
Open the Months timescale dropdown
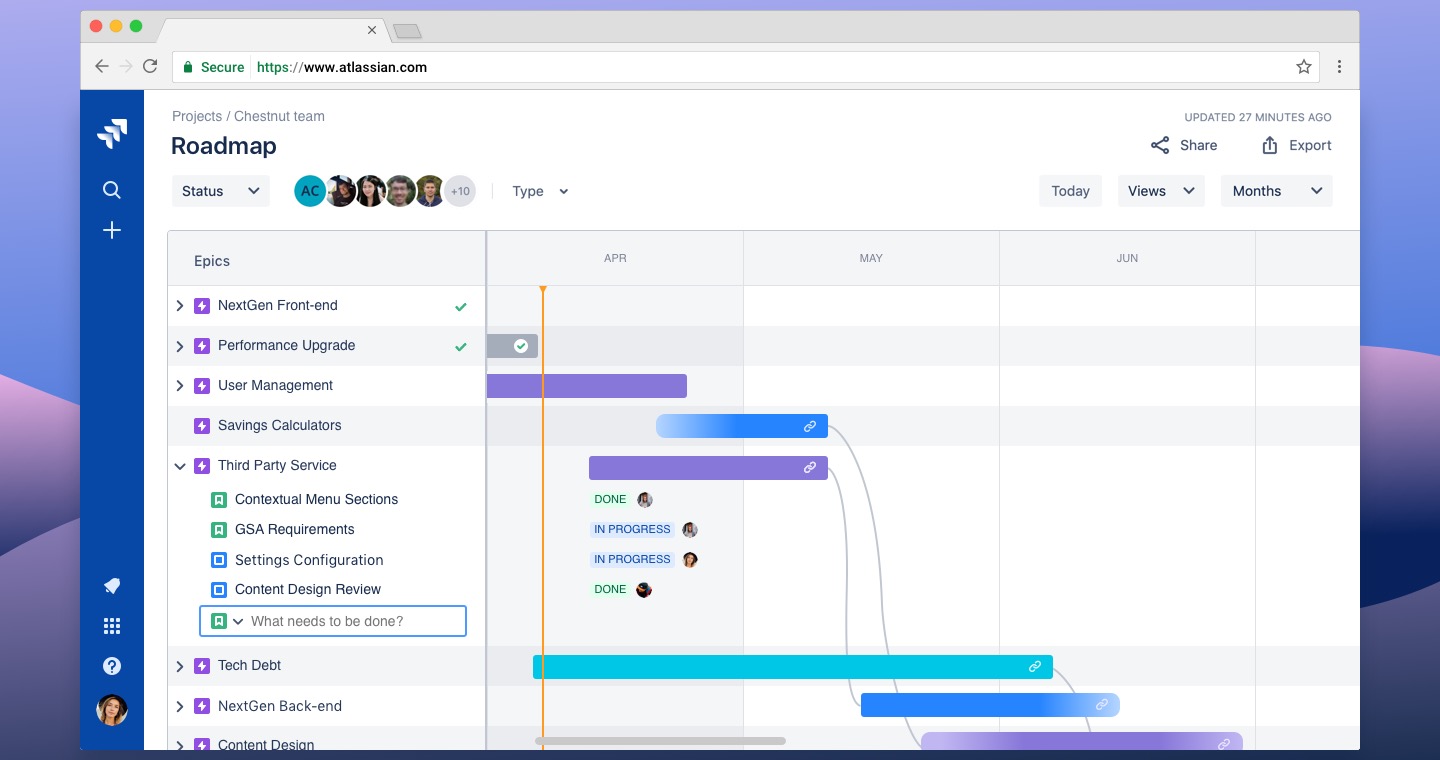pyautogui.click(x=1276, y=191)
